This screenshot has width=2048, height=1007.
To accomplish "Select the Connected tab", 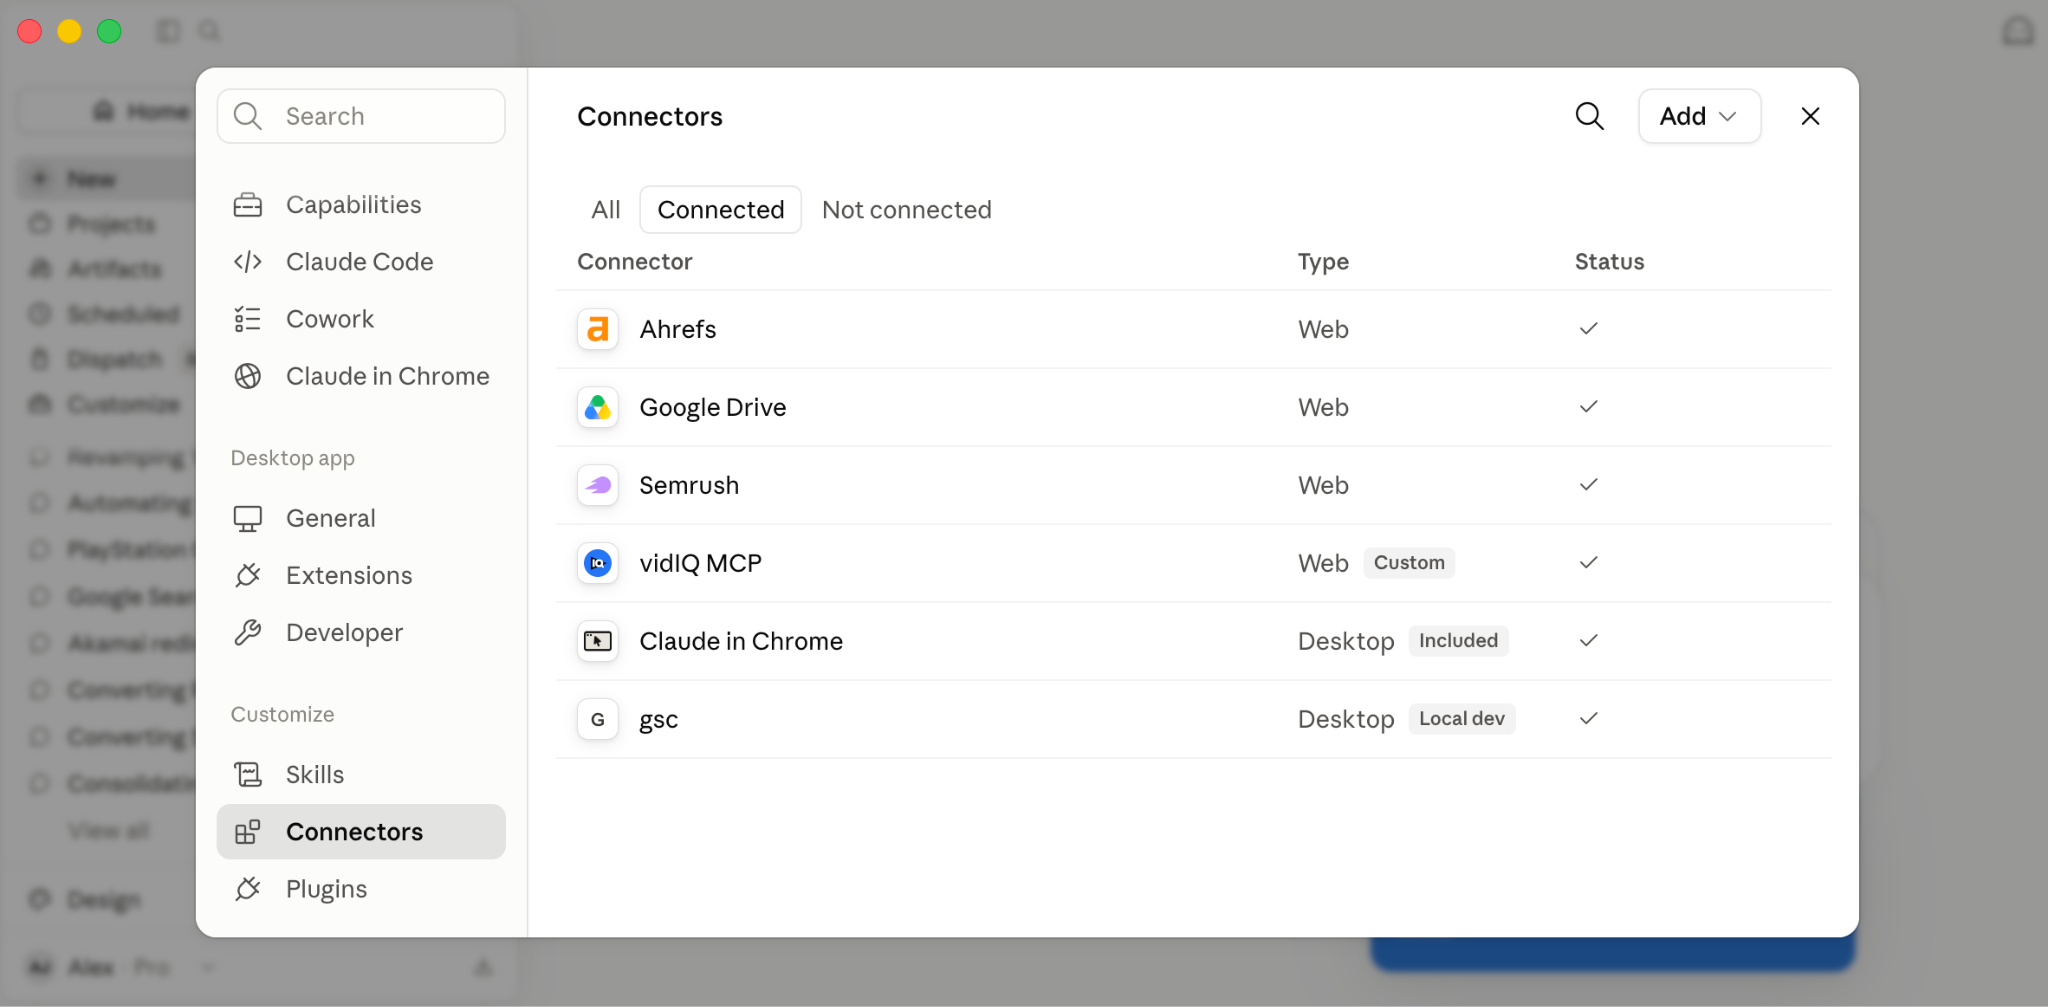I will pos(720,209).
